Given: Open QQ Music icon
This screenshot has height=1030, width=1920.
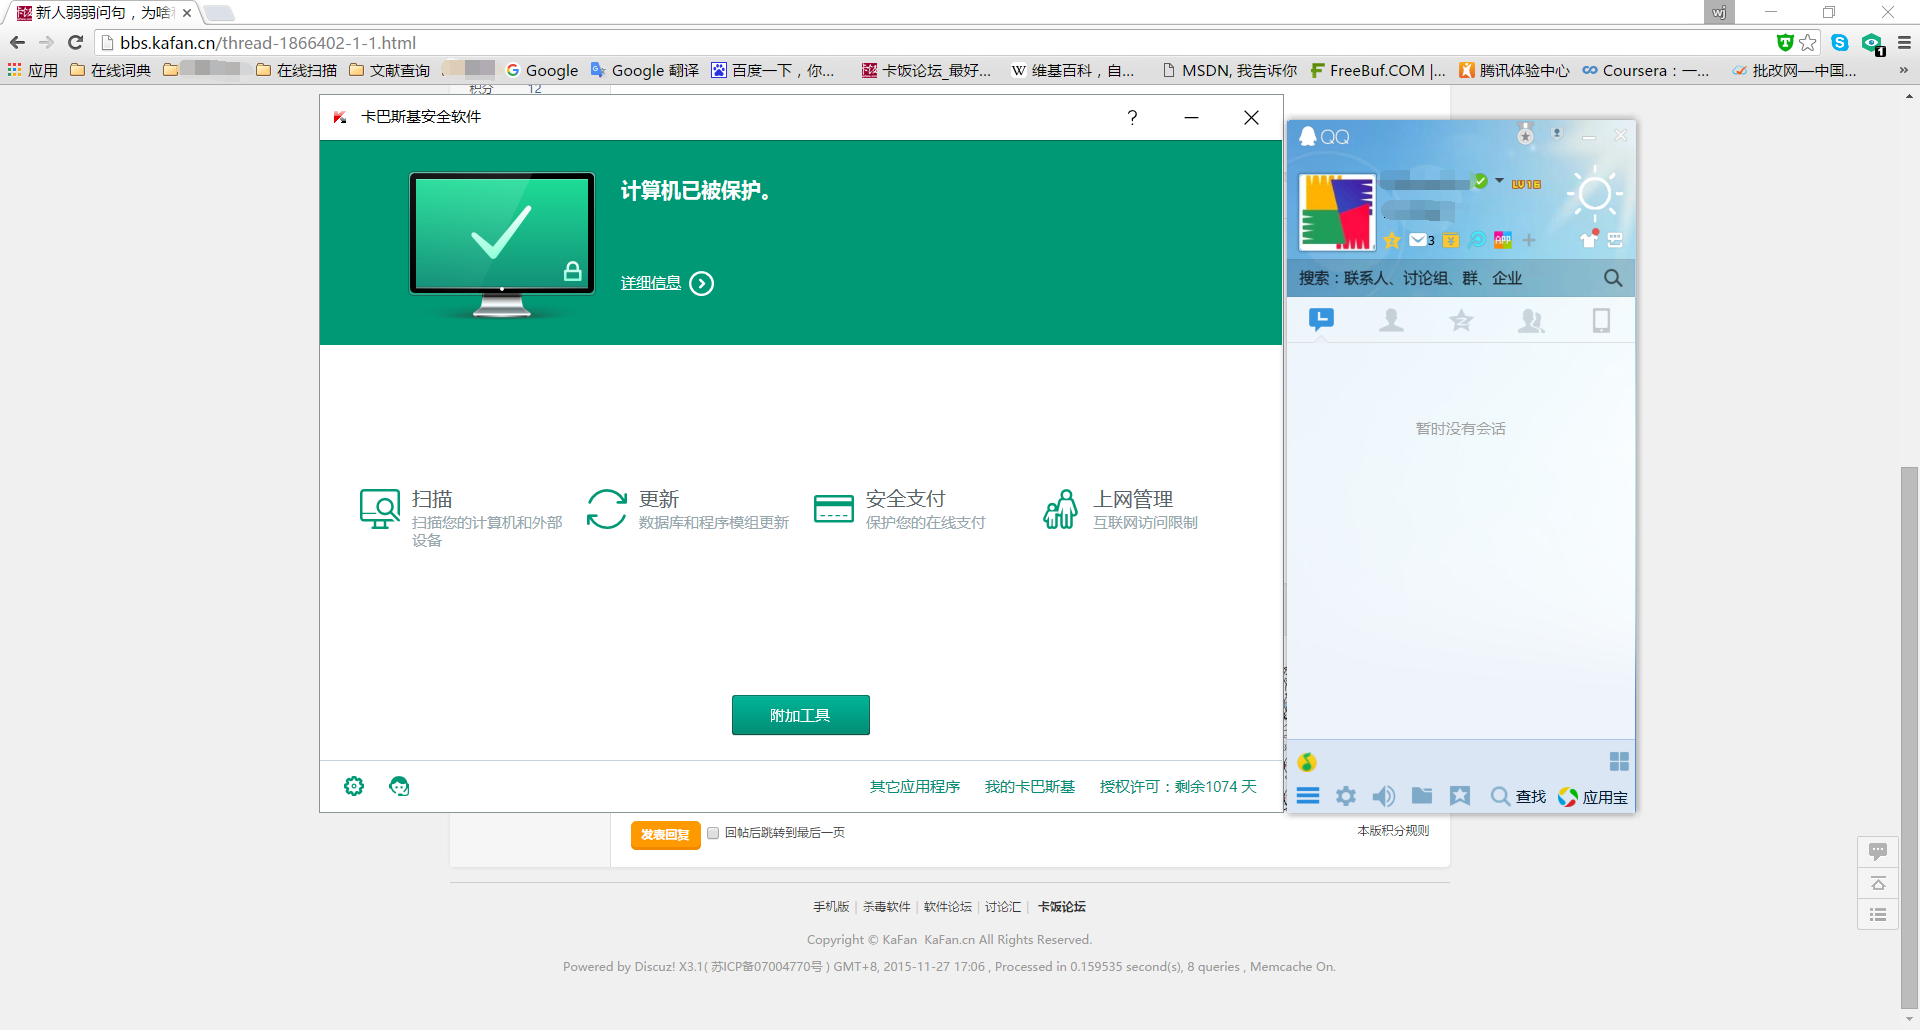Looking at the screenshot, I should pyautogui.click(x=1307, y=762).
